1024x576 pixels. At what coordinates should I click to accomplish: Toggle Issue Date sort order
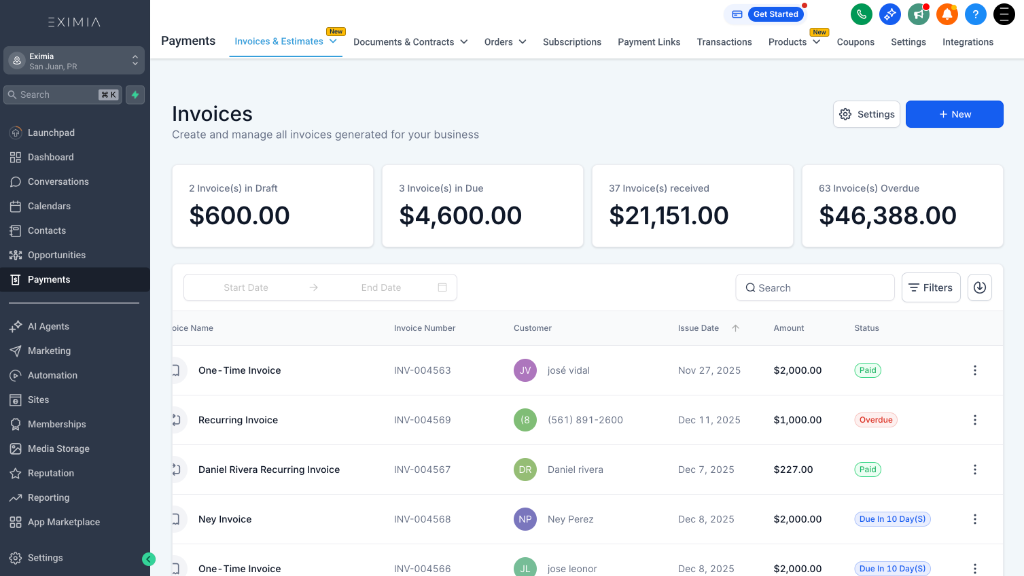[x=737, y=328]
